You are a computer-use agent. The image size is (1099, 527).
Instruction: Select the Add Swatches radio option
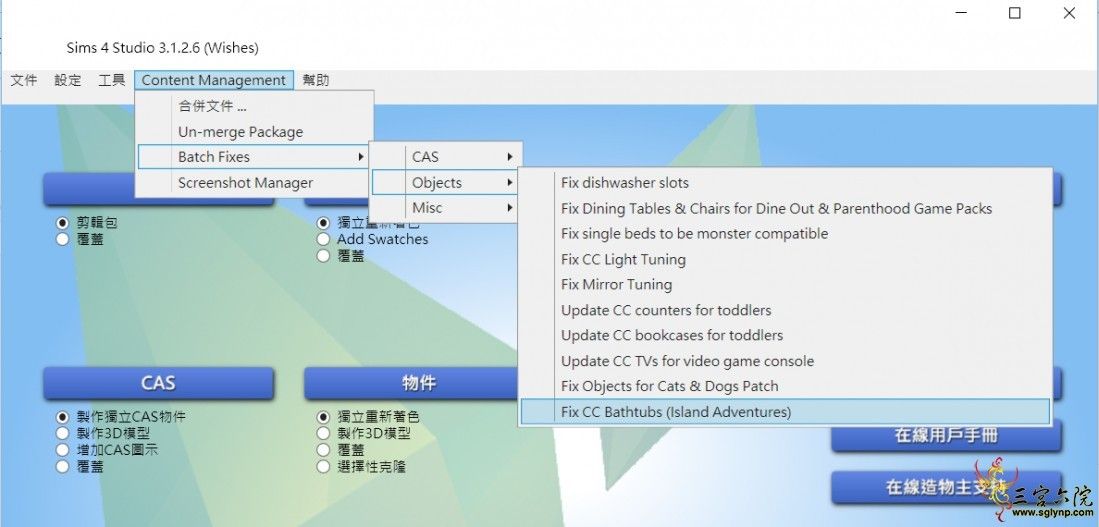pos(323,239)
